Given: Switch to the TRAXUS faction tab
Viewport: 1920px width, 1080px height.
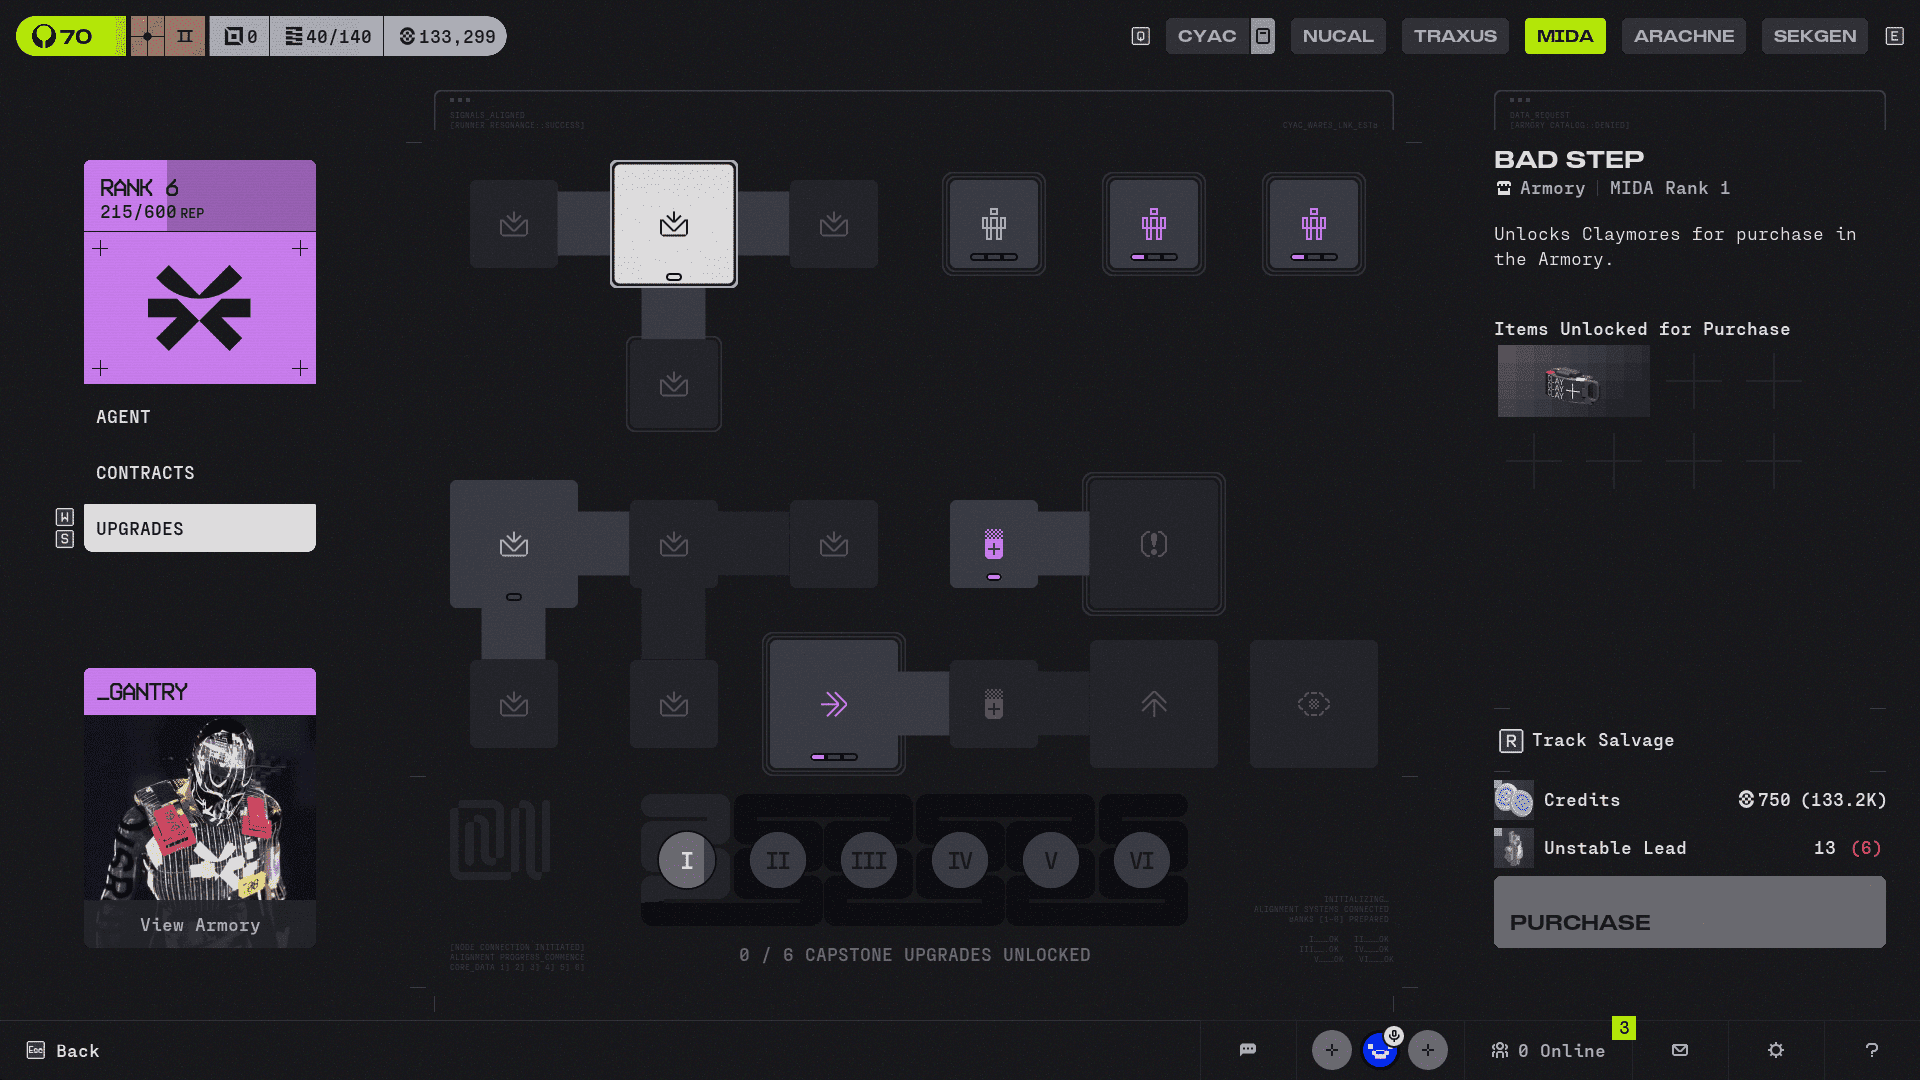Looking at the screenshot, I should (x=1454, y=36).
